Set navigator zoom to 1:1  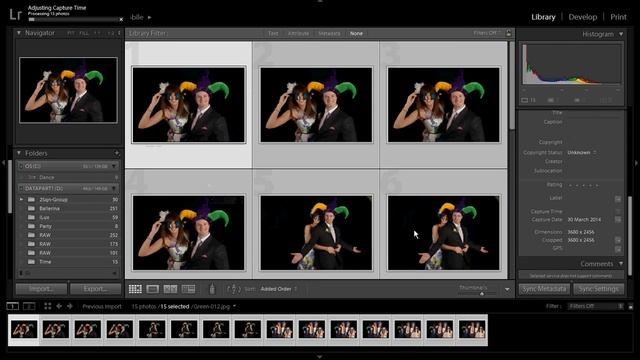[97, 33]
